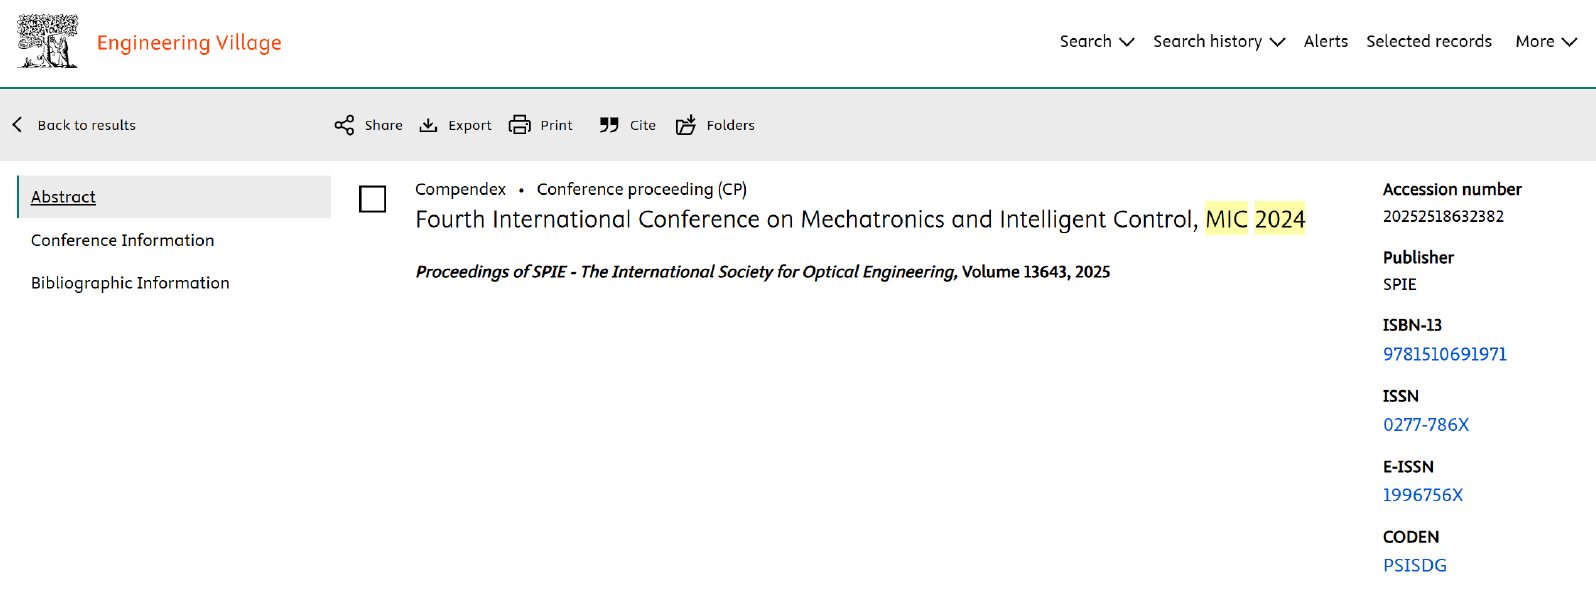Open CODEN link PSISDG
The width and height of the screenshot is (1596, 607).
(x=1415, y=565)
